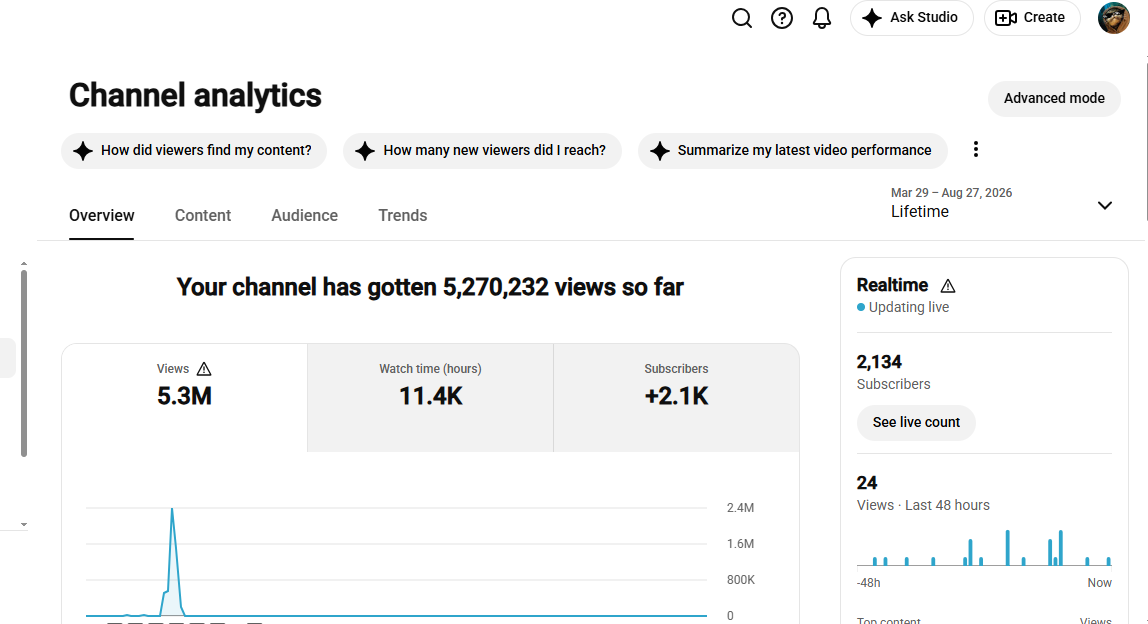Click the 2.4M chart axis label
This screenshot has width=1148, height=624.
[740, 508]
